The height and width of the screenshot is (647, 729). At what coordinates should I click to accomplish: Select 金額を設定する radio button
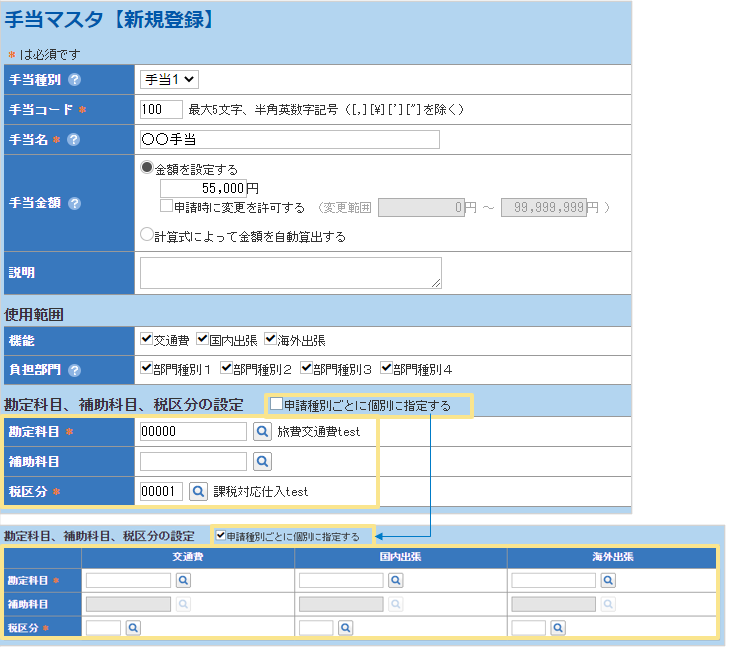pyautogui.click(x=147, y=169)
